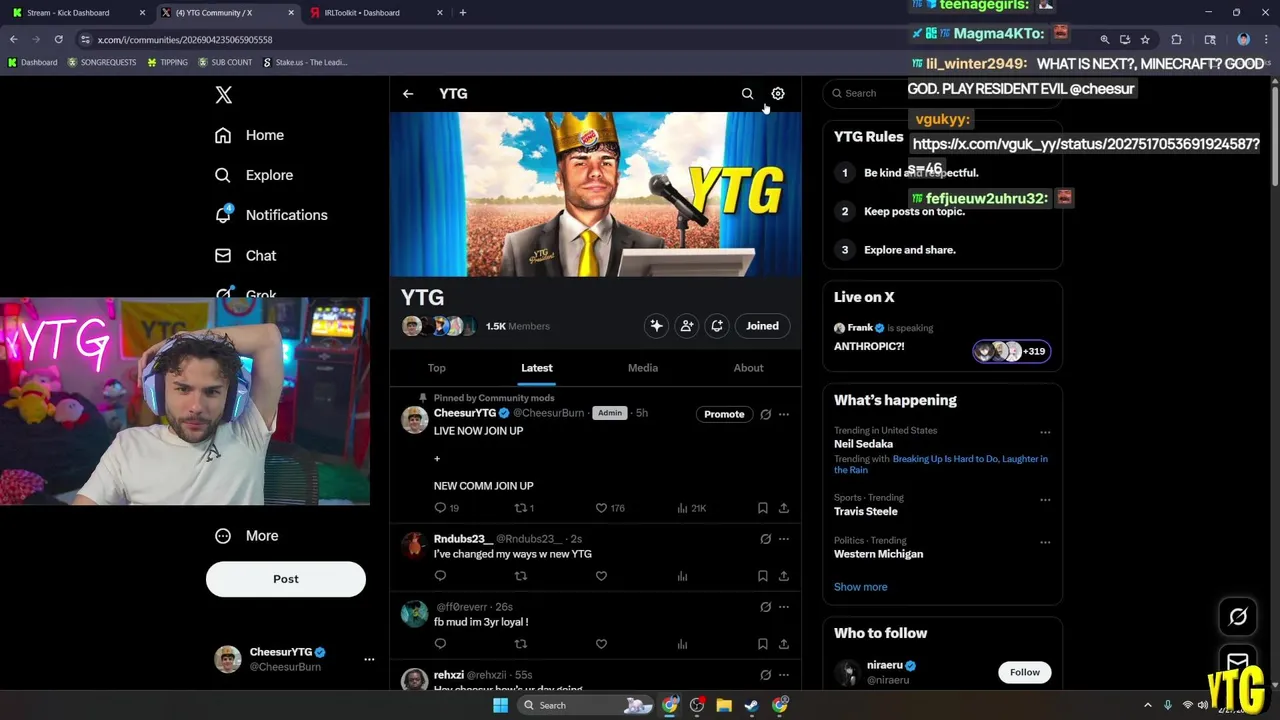
Task: Click the white Post button
Action: 286,579
